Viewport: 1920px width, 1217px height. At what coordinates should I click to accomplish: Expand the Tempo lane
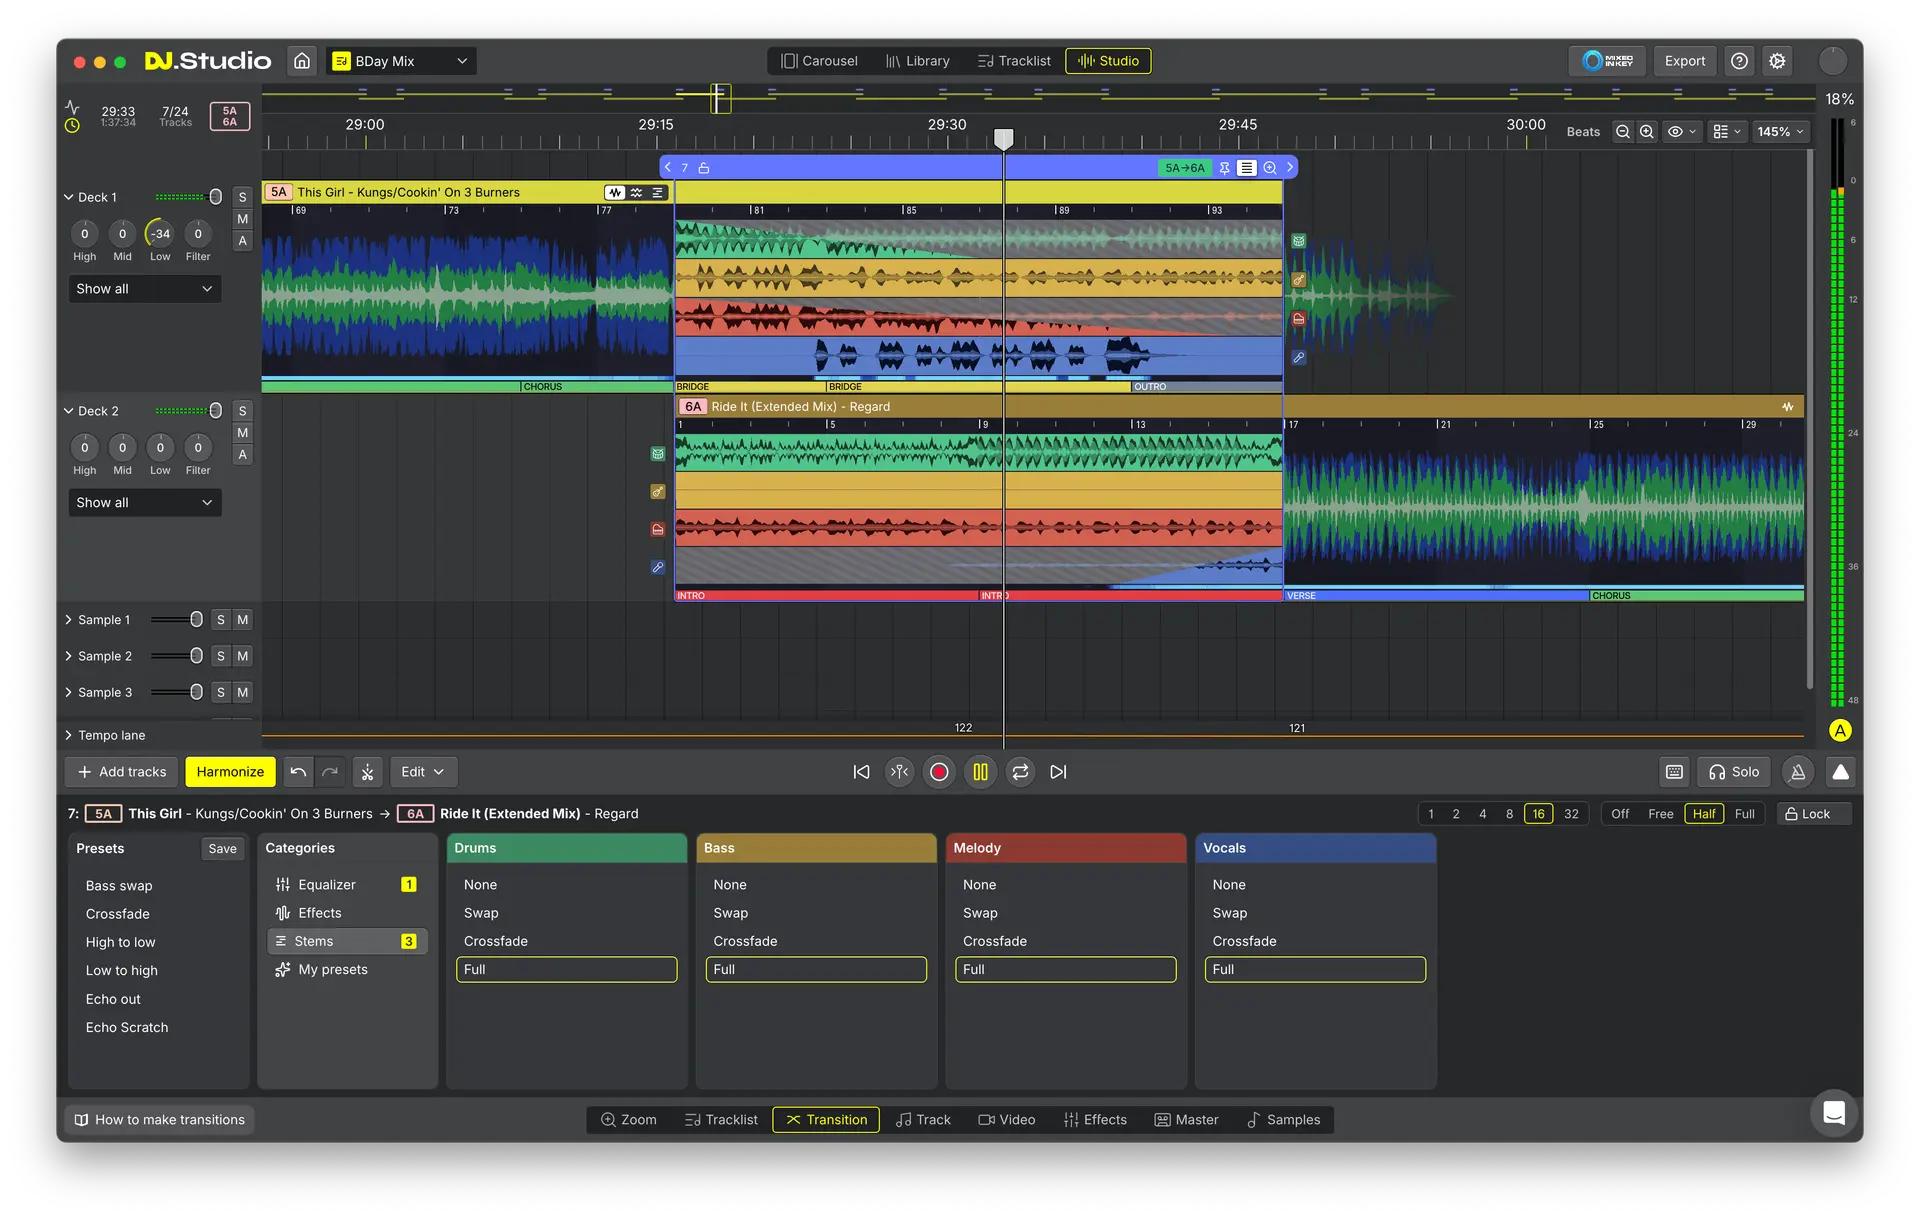tap(68, 735)
